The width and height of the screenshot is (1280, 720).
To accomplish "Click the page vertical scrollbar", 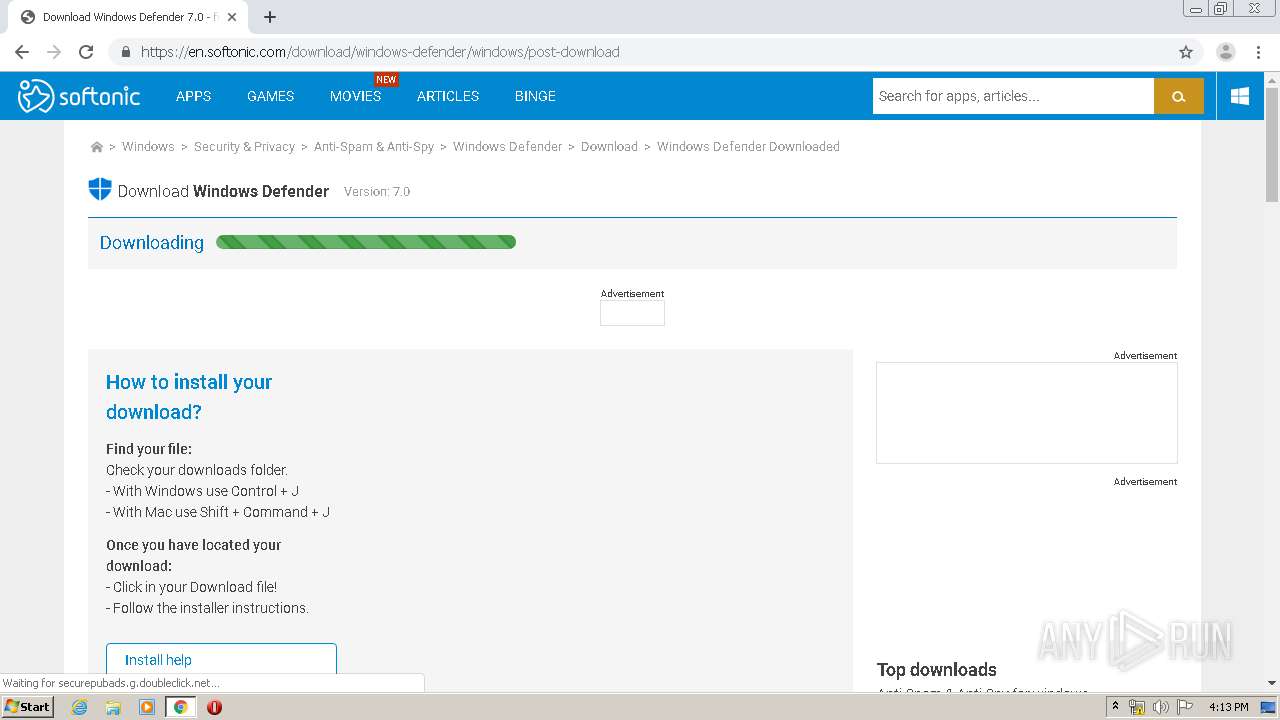I will (1272, 144).
